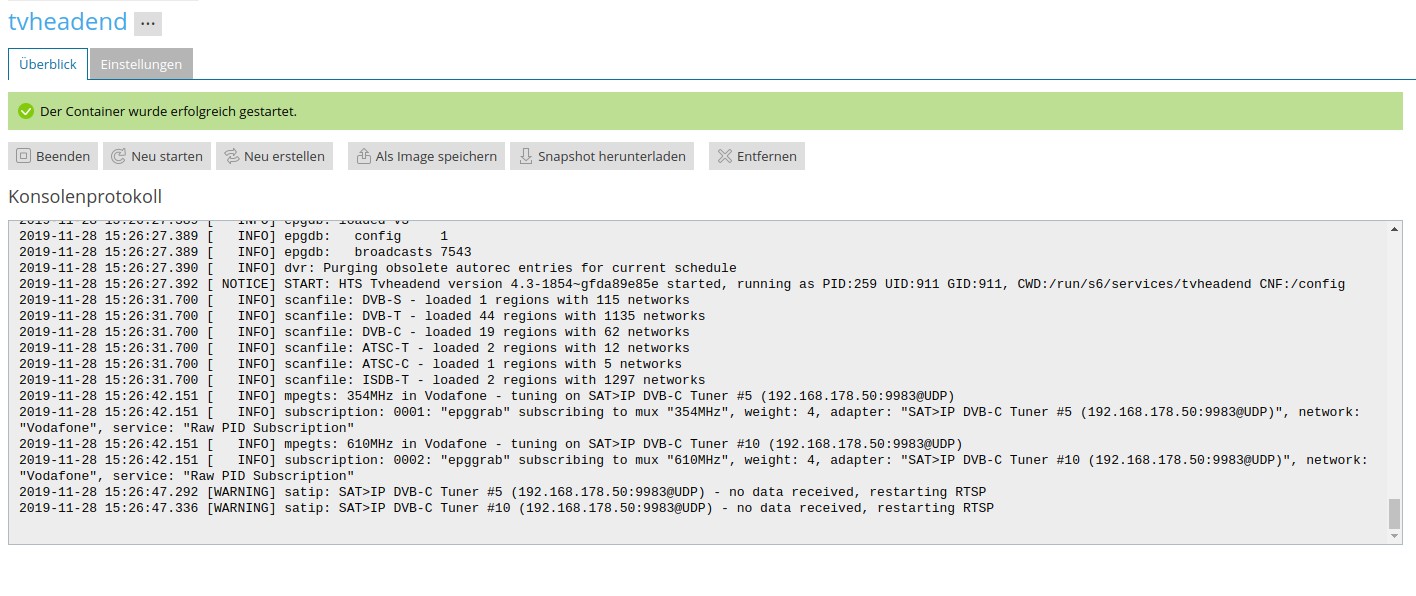Click Als Image speichern button

[x=426, y=156]
